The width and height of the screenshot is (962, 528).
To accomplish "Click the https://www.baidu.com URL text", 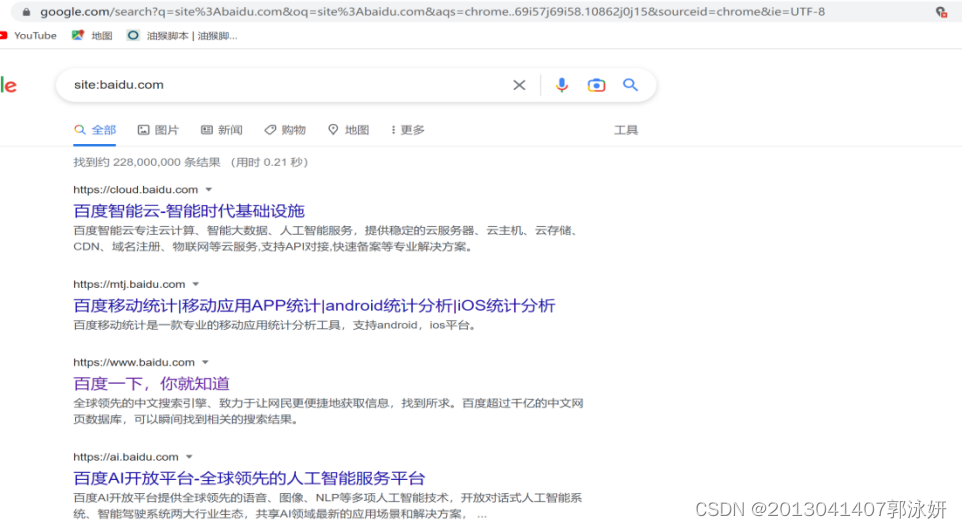I will [x=134, y=362].
